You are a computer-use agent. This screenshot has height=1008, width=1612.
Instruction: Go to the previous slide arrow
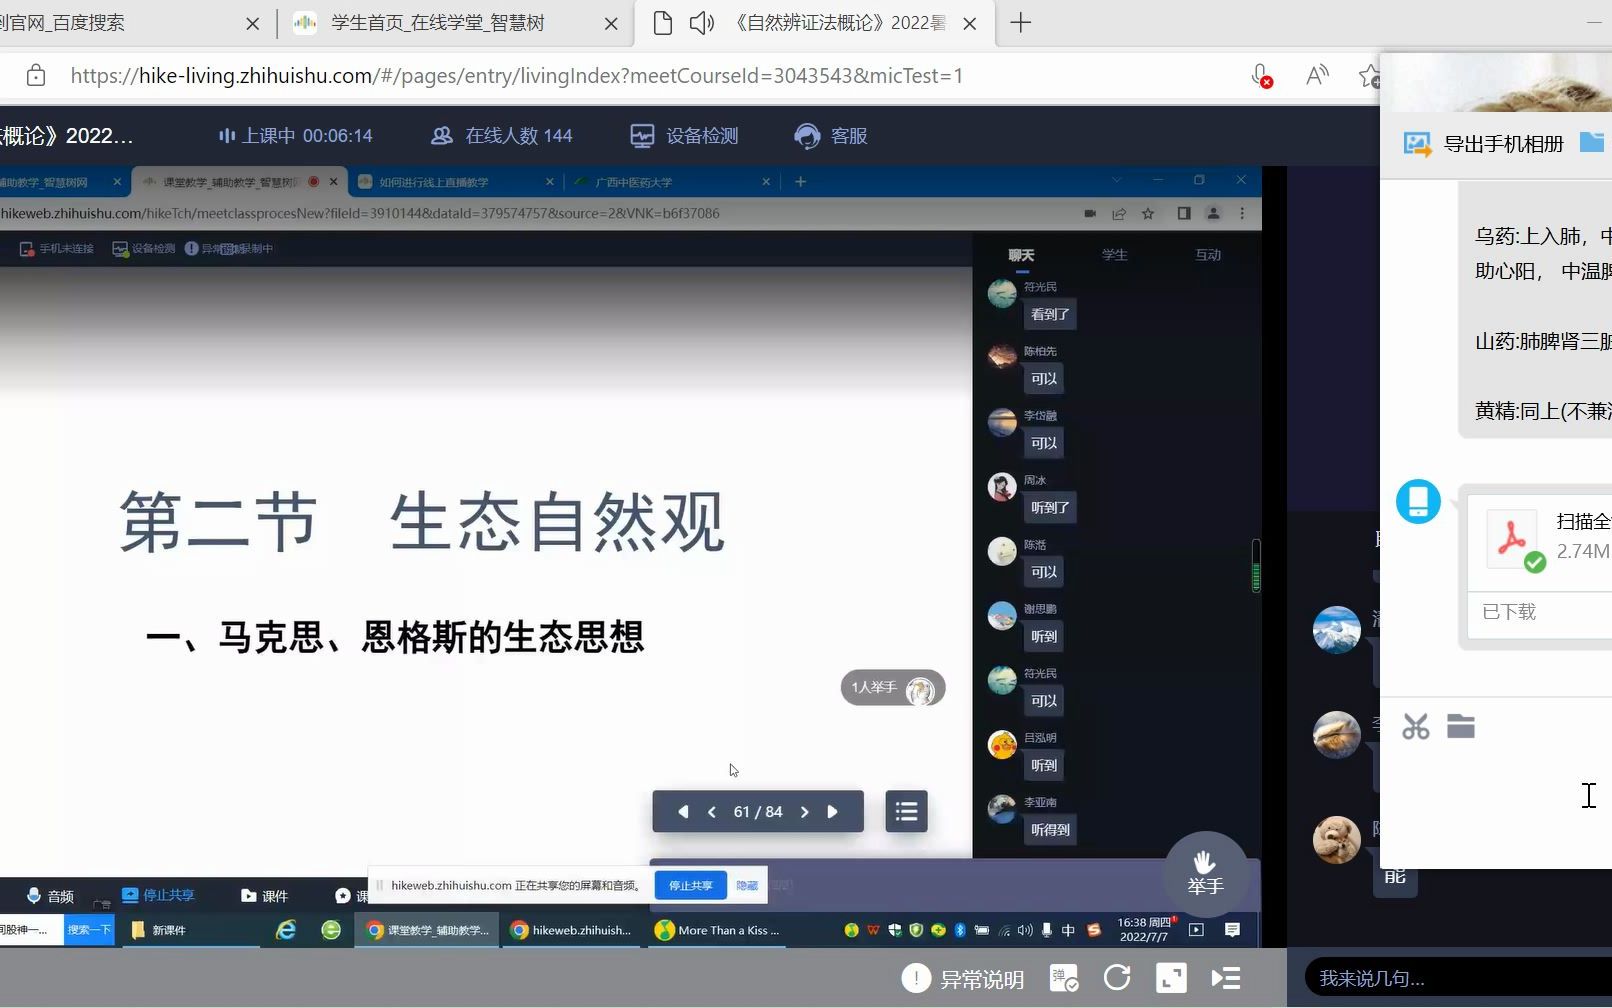712,812
